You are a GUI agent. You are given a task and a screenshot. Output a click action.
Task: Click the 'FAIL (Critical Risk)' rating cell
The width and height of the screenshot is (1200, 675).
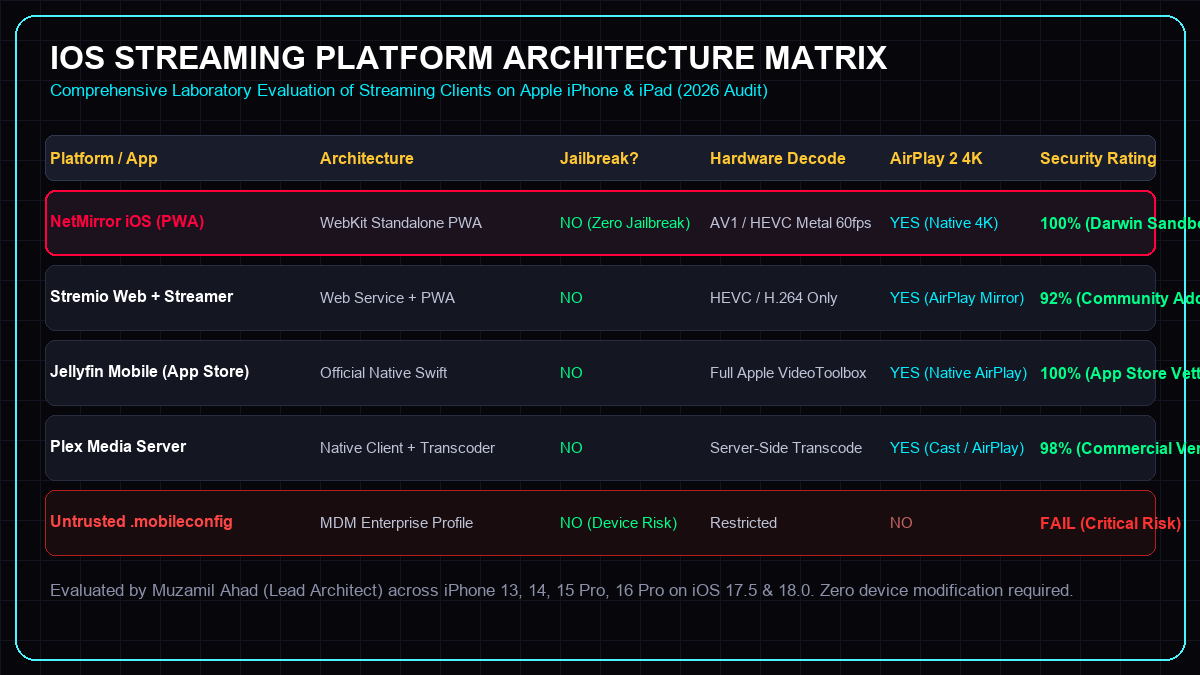(x=1111, y=523)
